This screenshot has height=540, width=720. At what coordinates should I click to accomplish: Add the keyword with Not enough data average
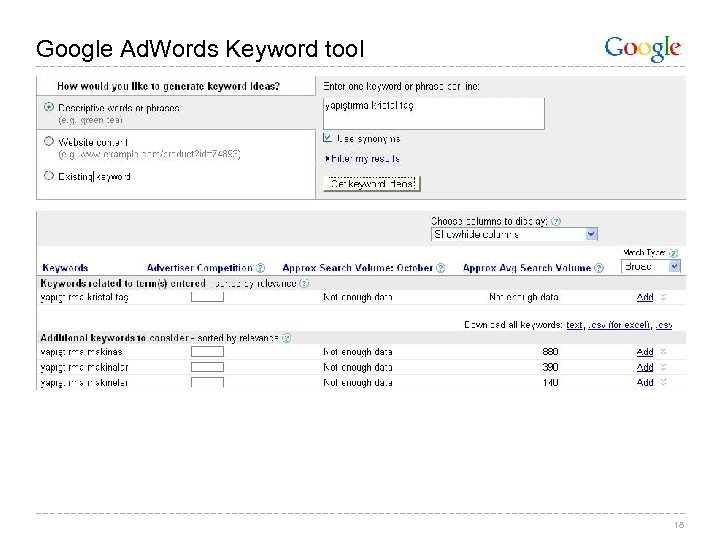point(645,297)
